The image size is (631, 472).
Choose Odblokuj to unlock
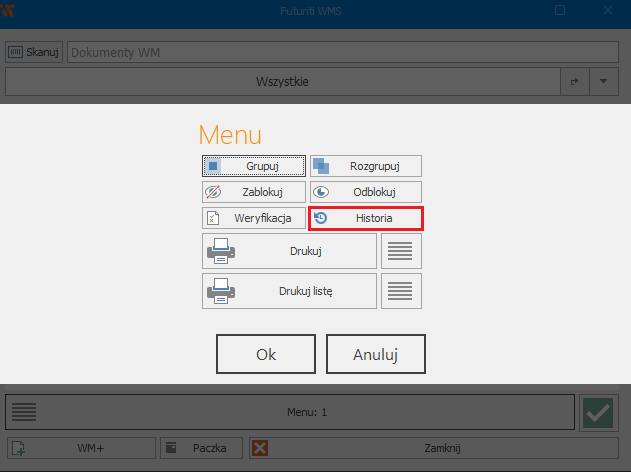pyautogui.click(x=366, y=192)
